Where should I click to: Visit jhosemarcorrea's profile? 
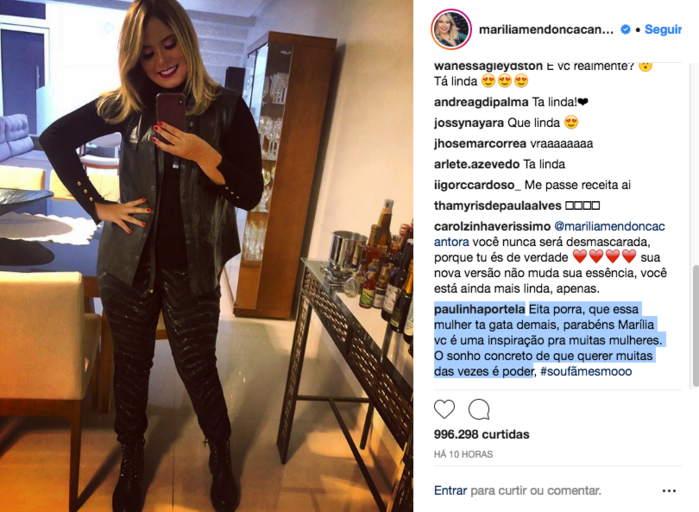click(480, 143)
